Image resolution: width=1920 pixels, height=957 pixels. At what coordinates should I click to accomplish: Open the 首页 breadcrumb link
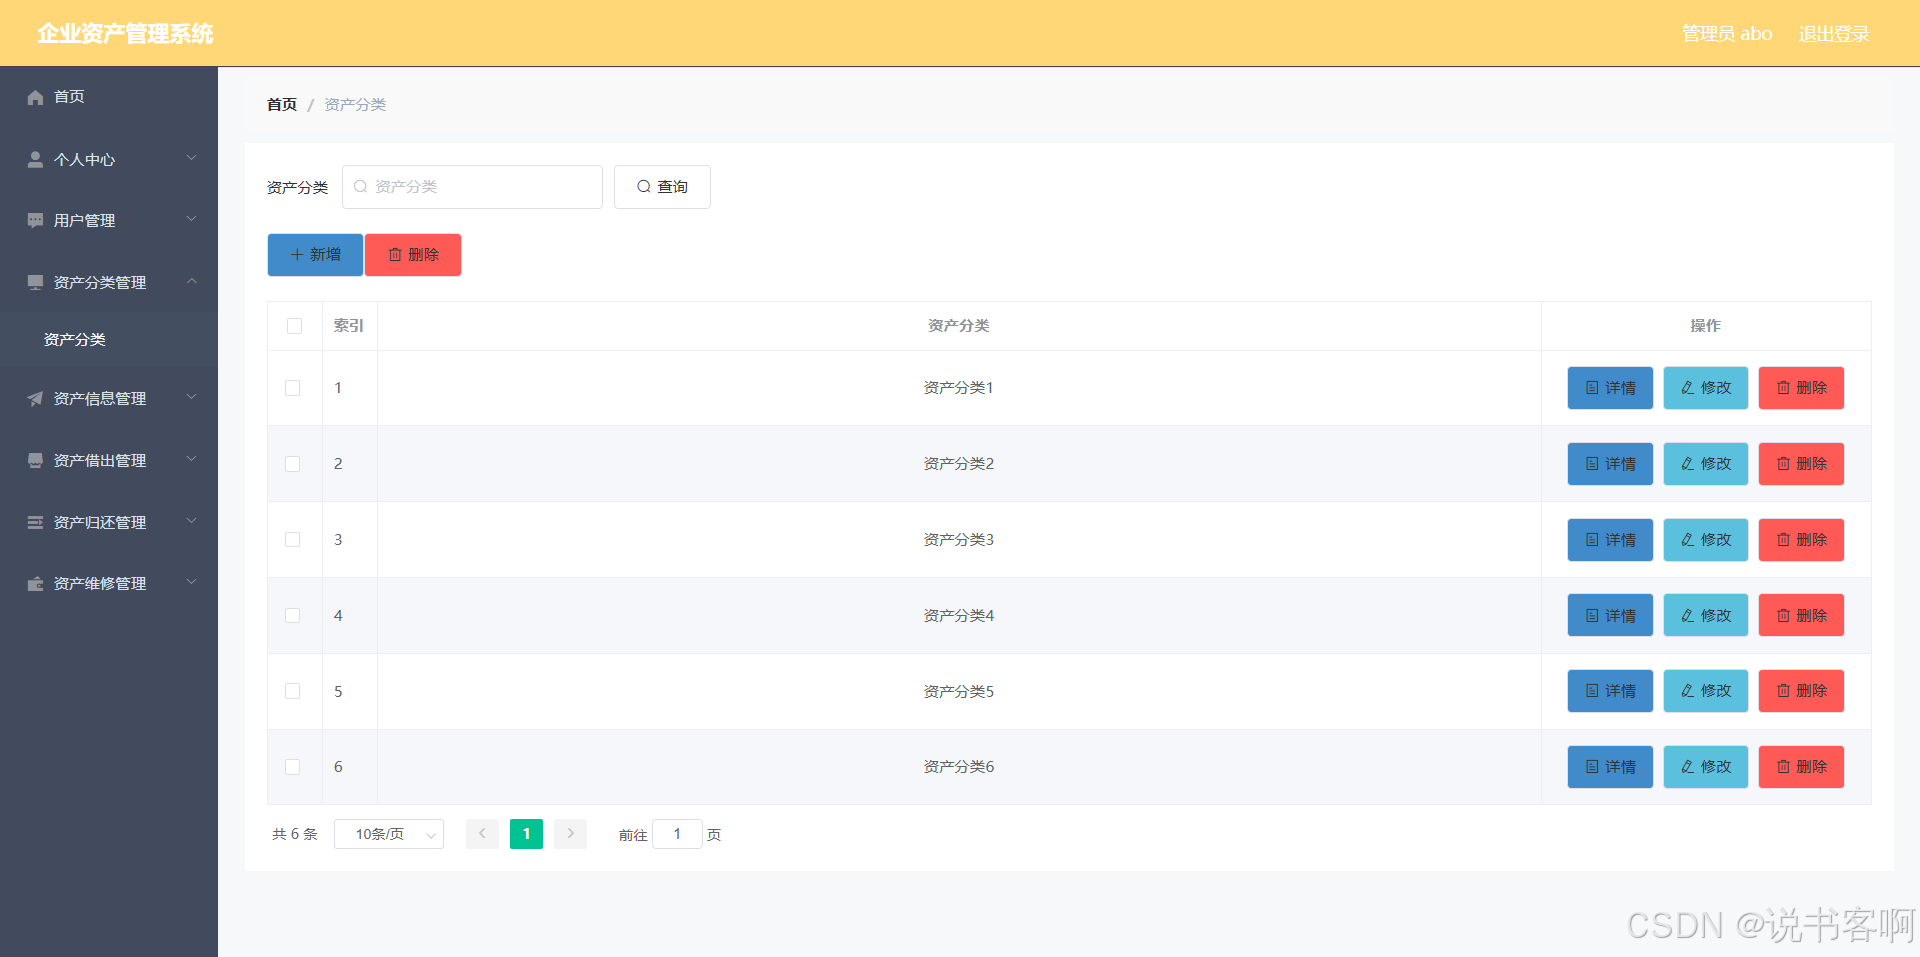[281, 104]
